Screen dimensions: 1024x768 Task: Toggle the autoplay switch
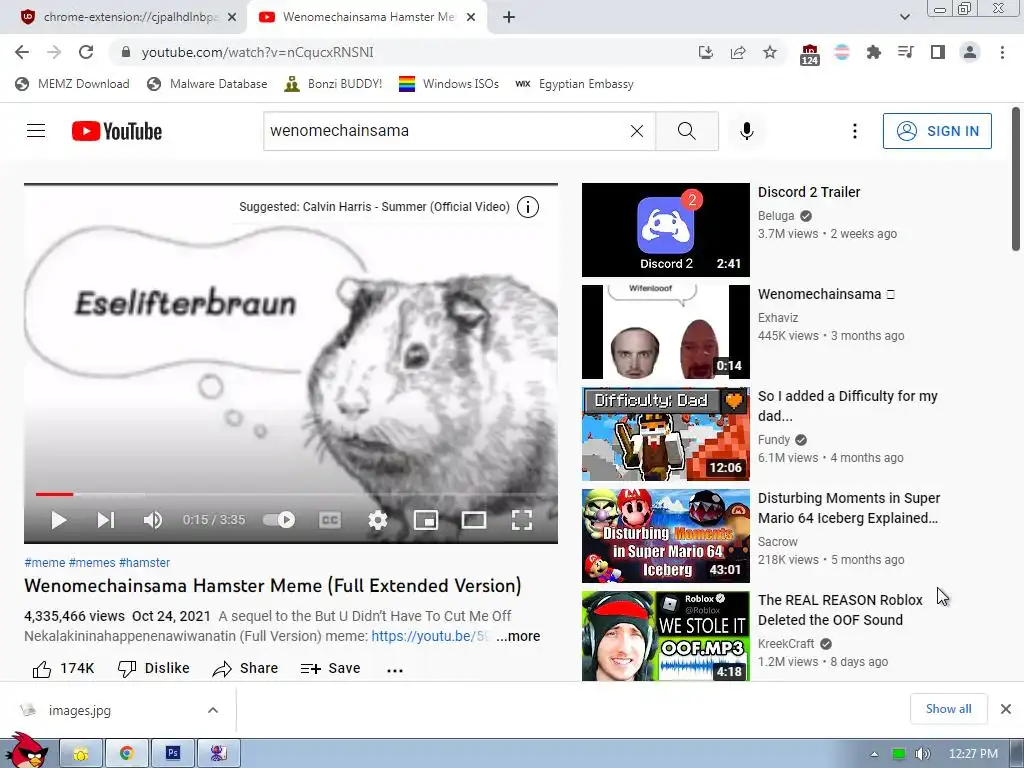(279, 520)
